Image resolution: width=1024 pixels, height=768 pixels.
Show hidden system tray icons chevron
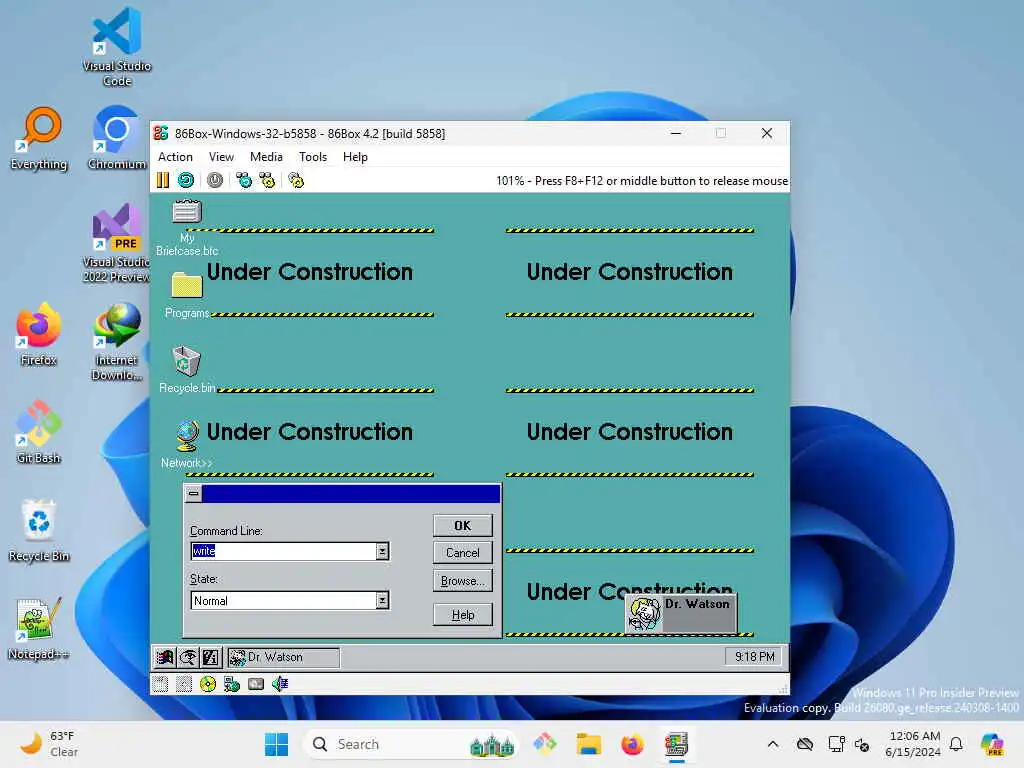[x=773, y=744]
